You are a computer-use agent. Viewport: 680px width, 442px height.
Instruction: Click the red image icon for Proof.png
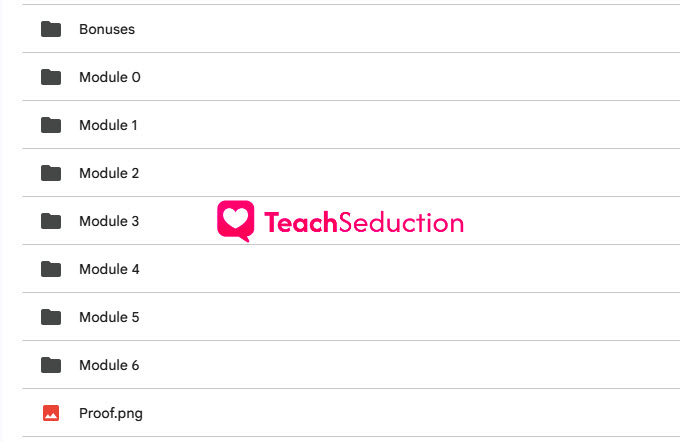(x=51, y=413)
